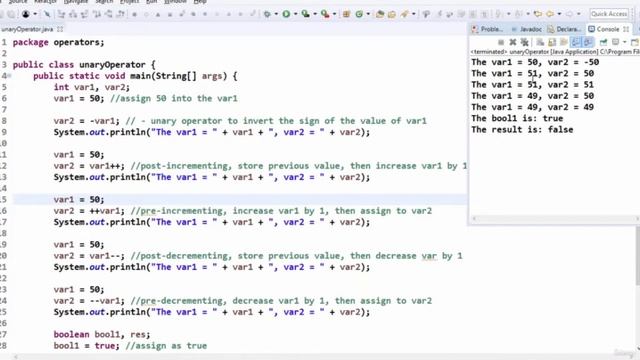
Task: Click code line 'package operators;'
Action: click(x=58, y=42)
